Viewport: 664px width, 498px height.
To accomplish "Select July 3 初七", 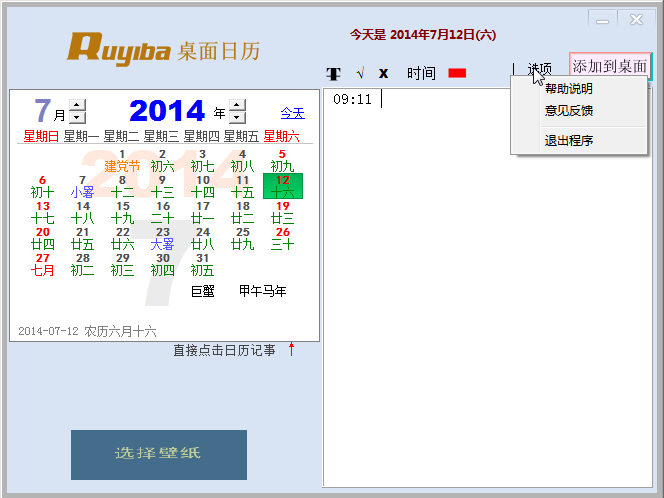I will click(202, 160).
